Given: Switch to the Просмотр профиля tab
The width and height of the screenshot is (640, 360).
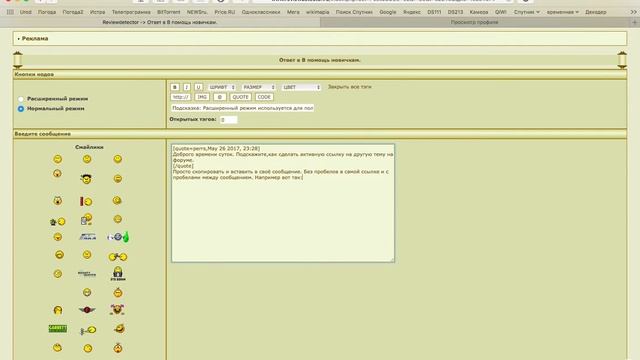Looking at the screenshot, I should (x=474, y=22).
